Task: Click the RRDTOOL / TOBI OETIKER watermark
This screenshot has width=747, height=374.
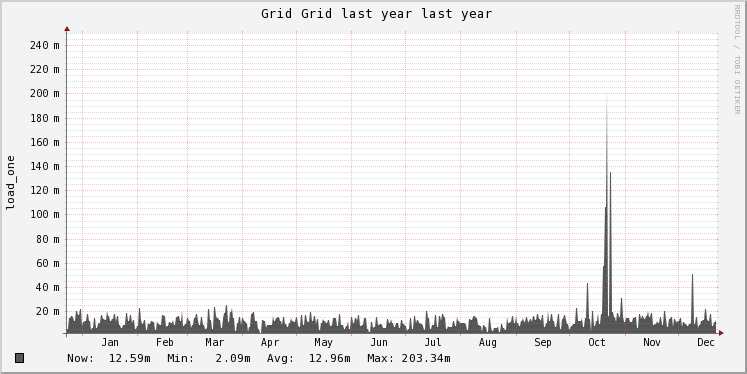Action: click(x=737, y=60)
